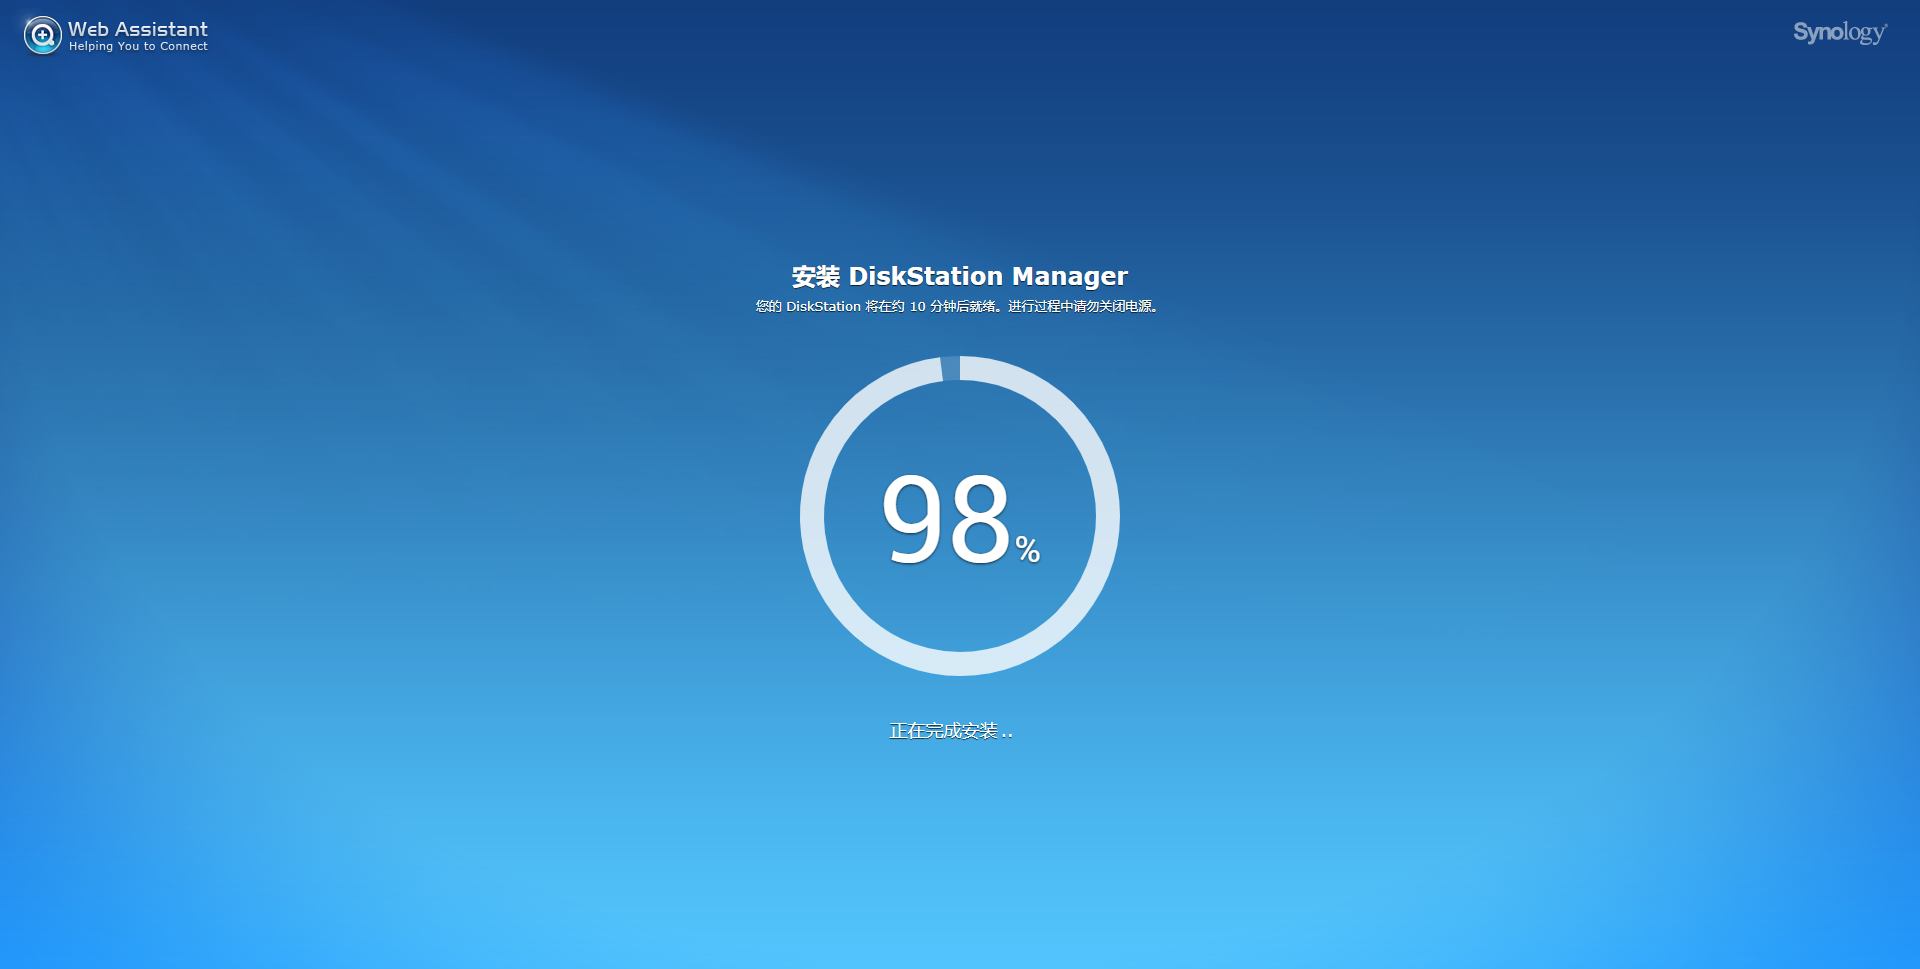This screenshot has width=1920, height=969.
Task: Click the Web Assistant magnifier logo icon
Action: coord(43,36)
